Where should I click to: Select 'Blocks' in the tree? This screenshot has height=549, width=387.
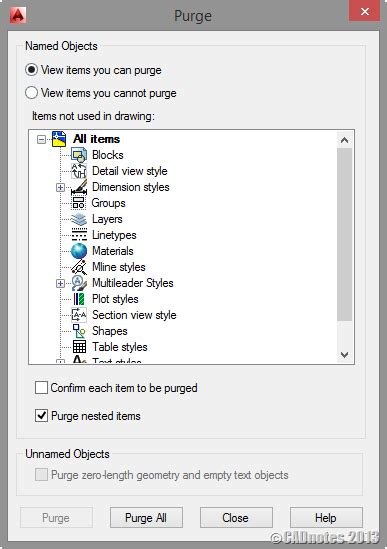tap(108, 155)
